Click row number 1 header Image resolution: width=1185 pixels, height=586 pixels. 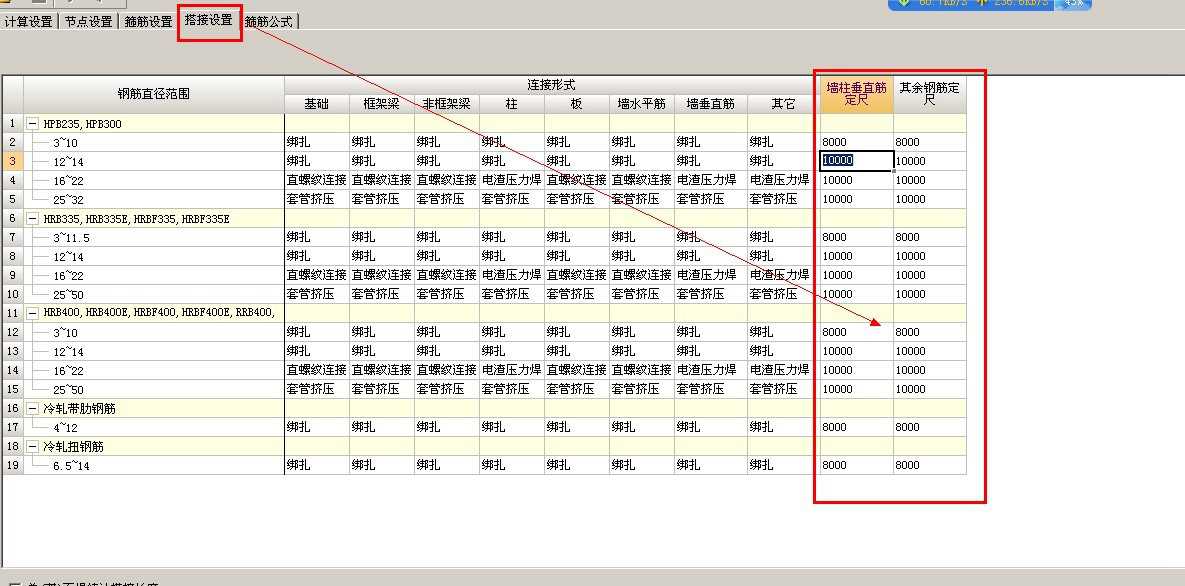click(x=12, y=123)
